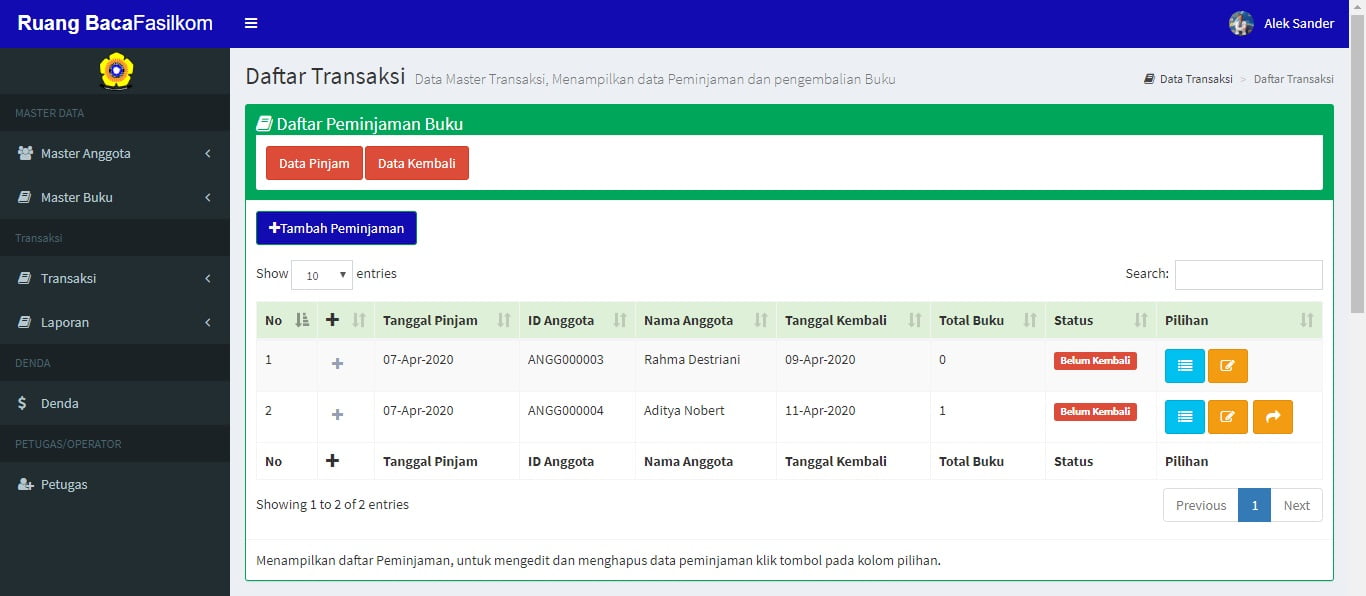Screen dimensions: 1366x596
Task: Click the return arrow icon on row 2
Action: 1272,417
